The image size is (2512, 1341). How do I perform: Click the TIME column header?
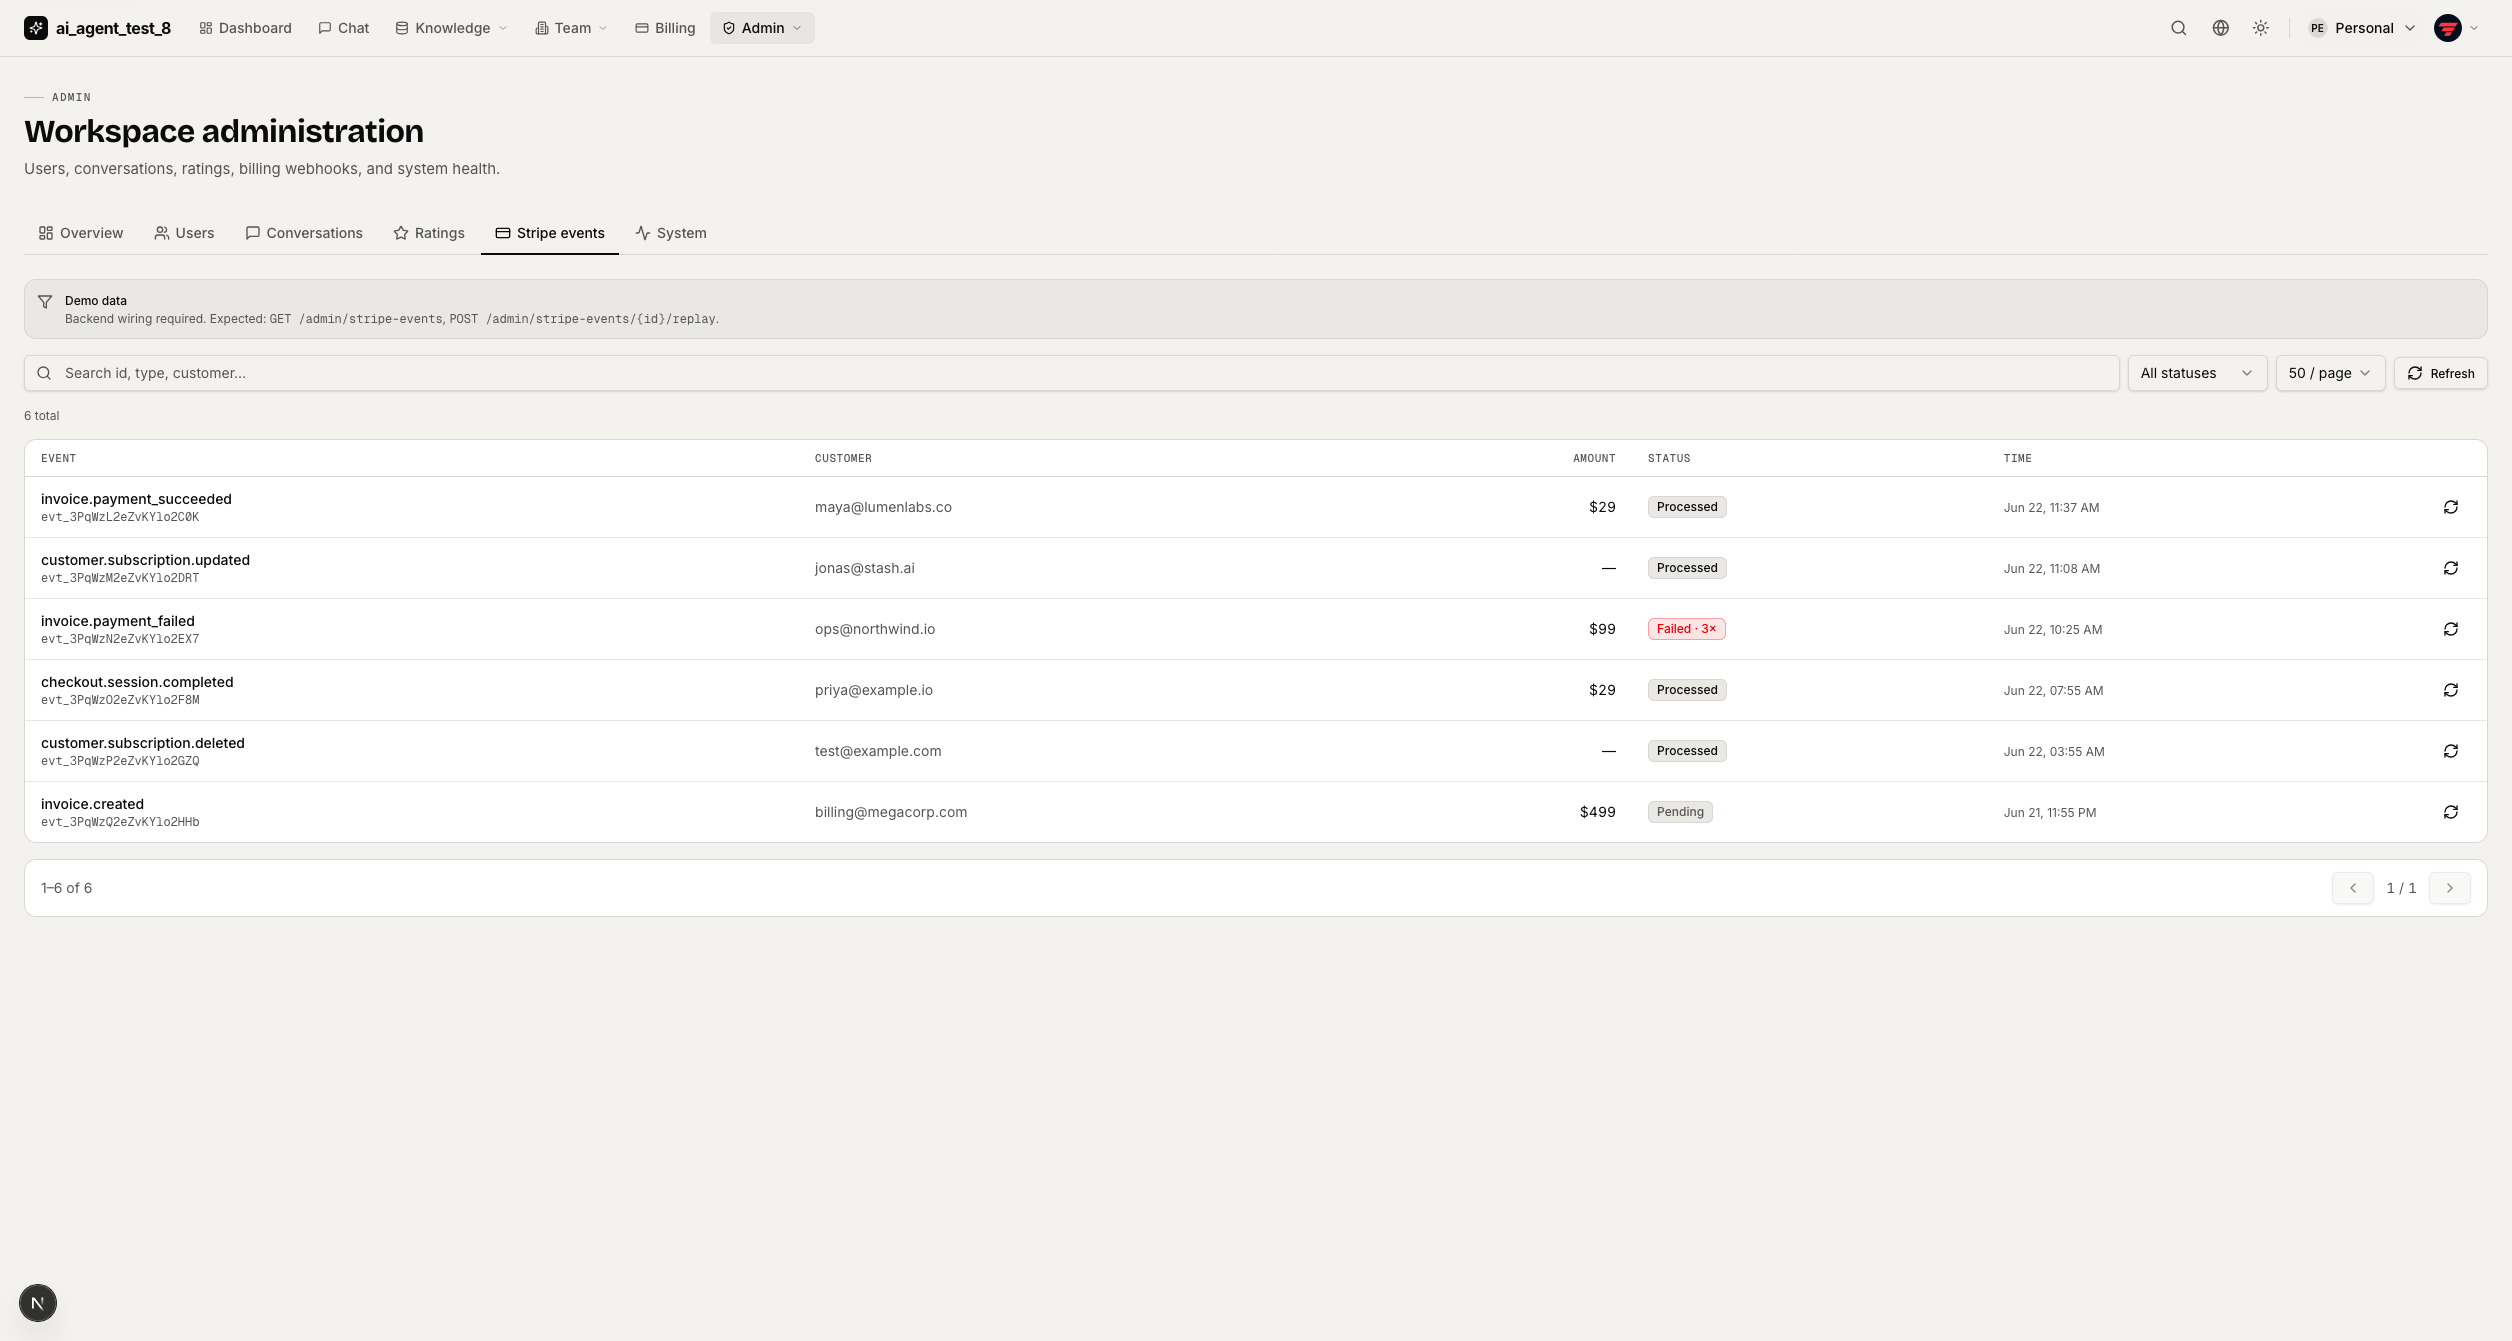(x=2017, y=458)
